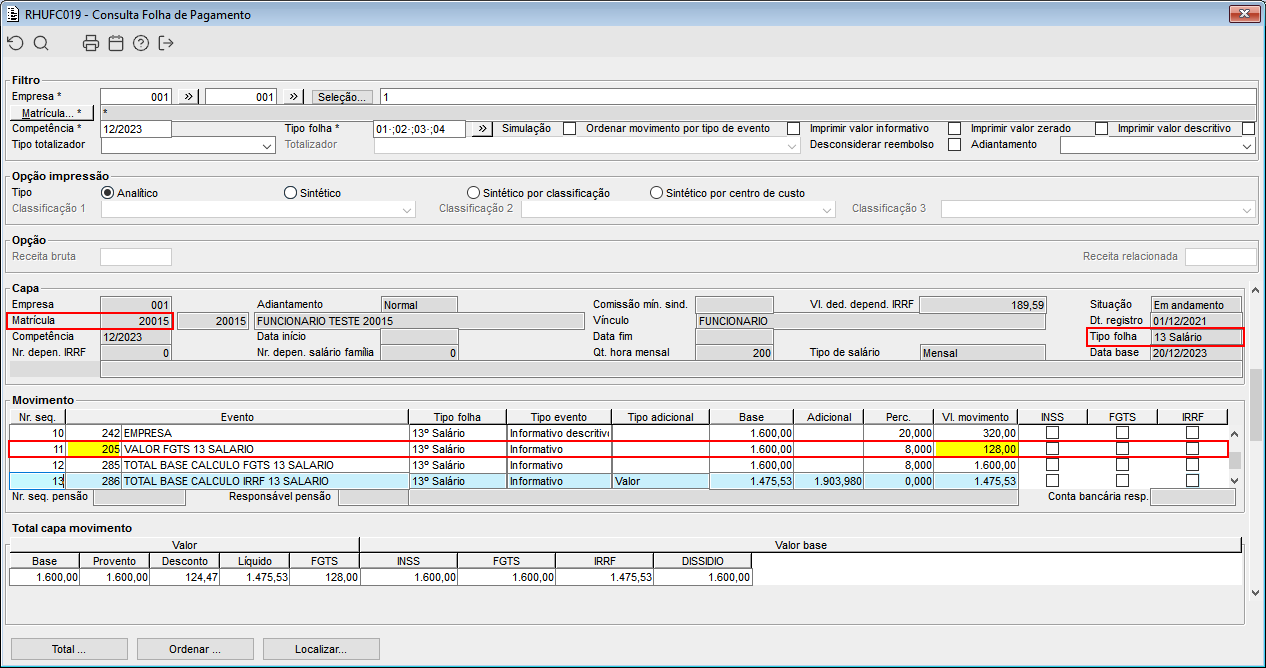This screenshot has height=668, width=1266.
Task: Click the Localizar... button
Action: pyautogui.click(x=321, y=649)
